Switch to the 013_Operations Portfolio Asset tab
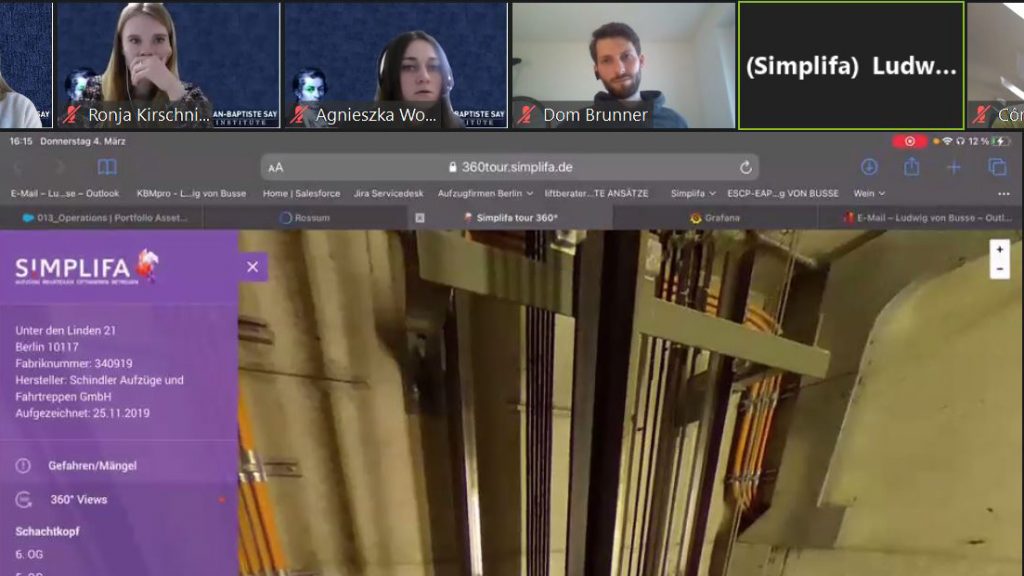 pyautogui.click(x=102, y=218)
